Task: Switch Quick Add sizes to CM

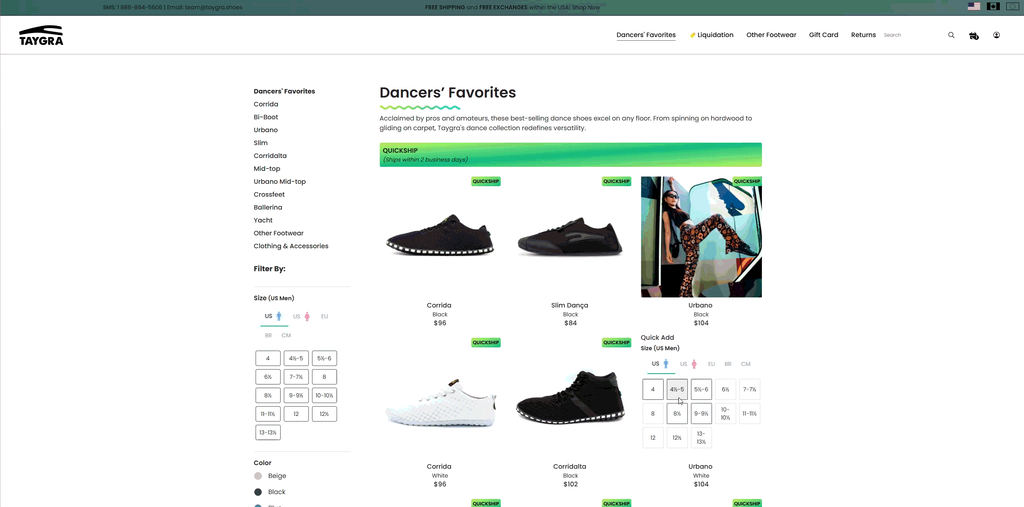Action: [x=746, y=364]
